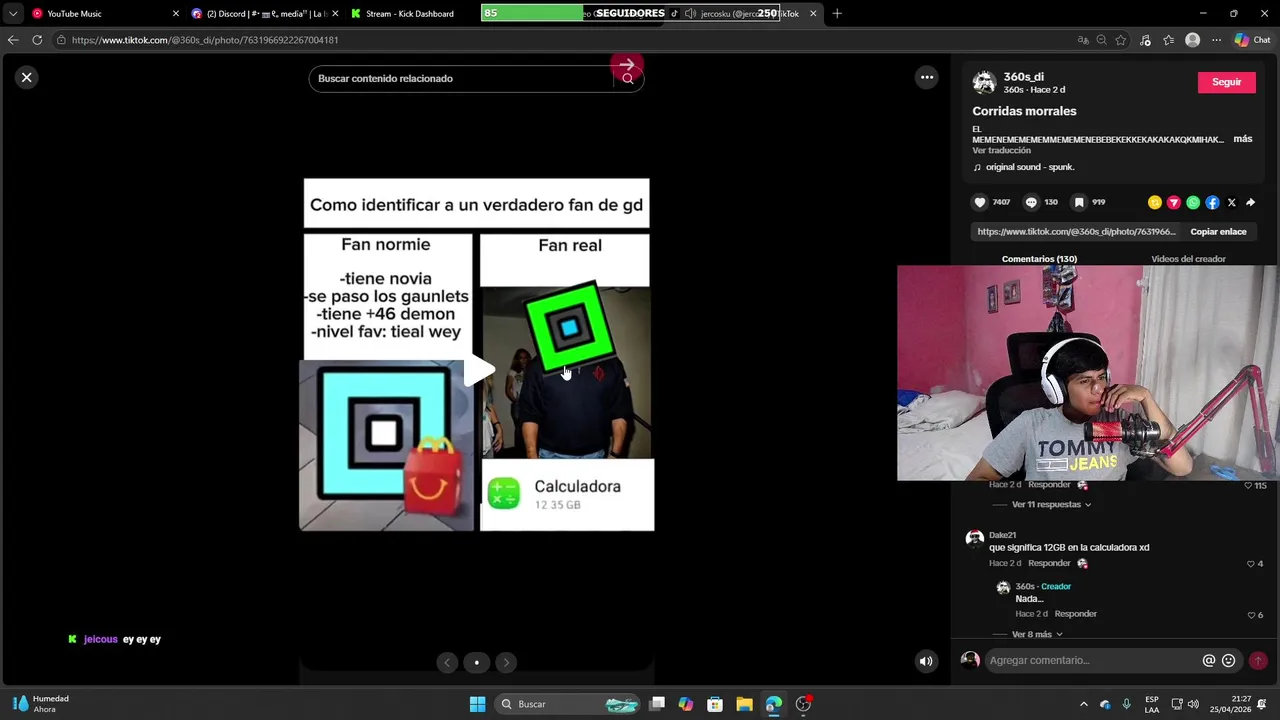Open the favorites list icon
Image resolution: width=1280 pixels, height=720 pixels.
[x=1168, y=40]
